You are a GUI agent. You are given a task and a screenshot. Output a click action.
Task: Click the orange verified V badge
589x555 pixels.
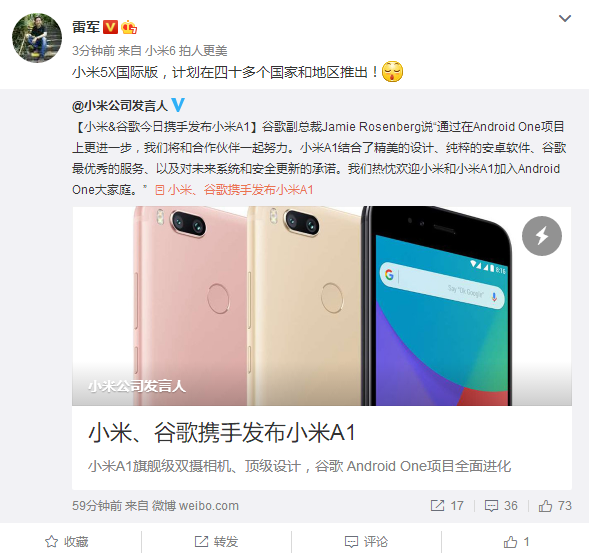110,27
